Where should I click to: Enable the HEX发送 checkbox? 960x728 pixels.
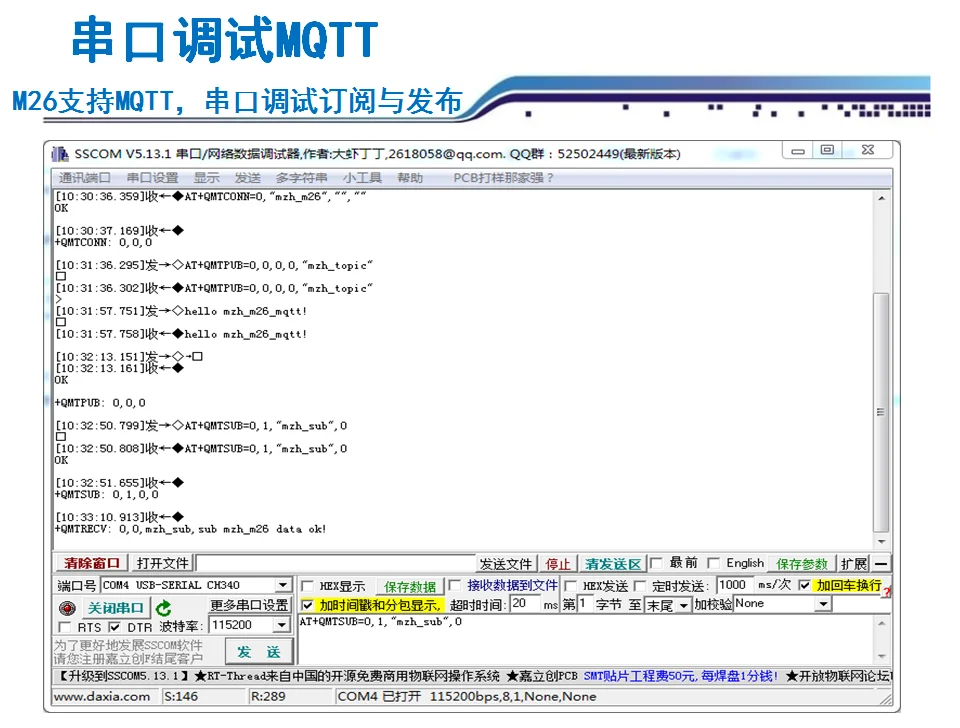pos(571,586)
